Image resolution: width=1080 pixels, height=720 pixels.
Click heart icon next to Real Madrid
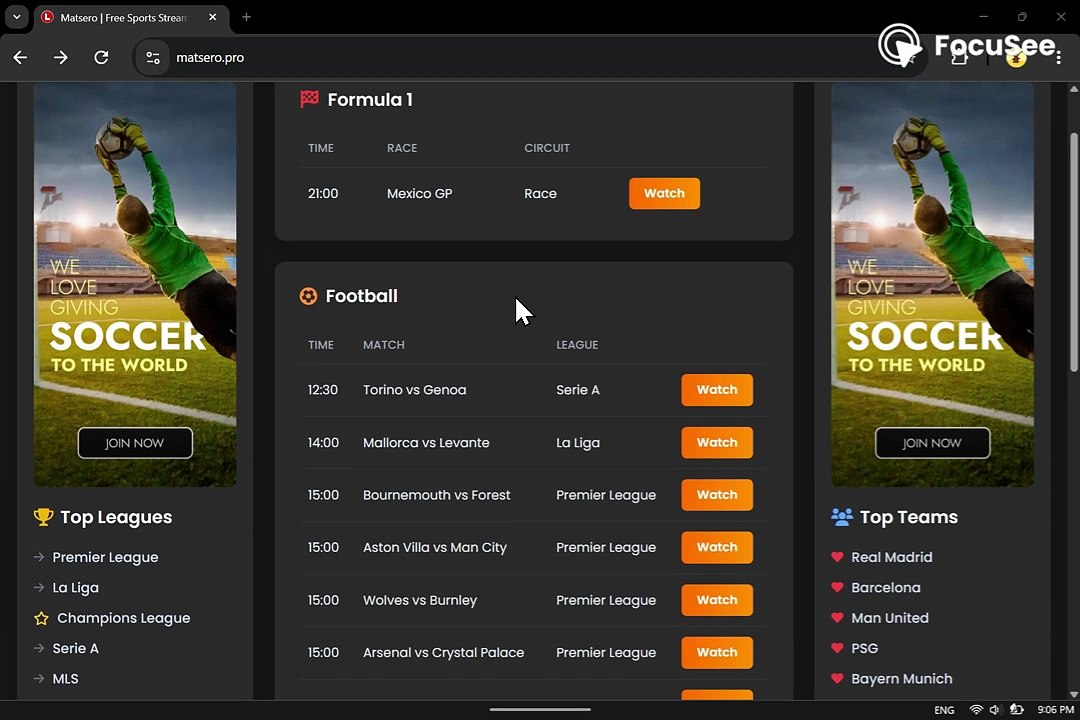[x=838, y=557]
